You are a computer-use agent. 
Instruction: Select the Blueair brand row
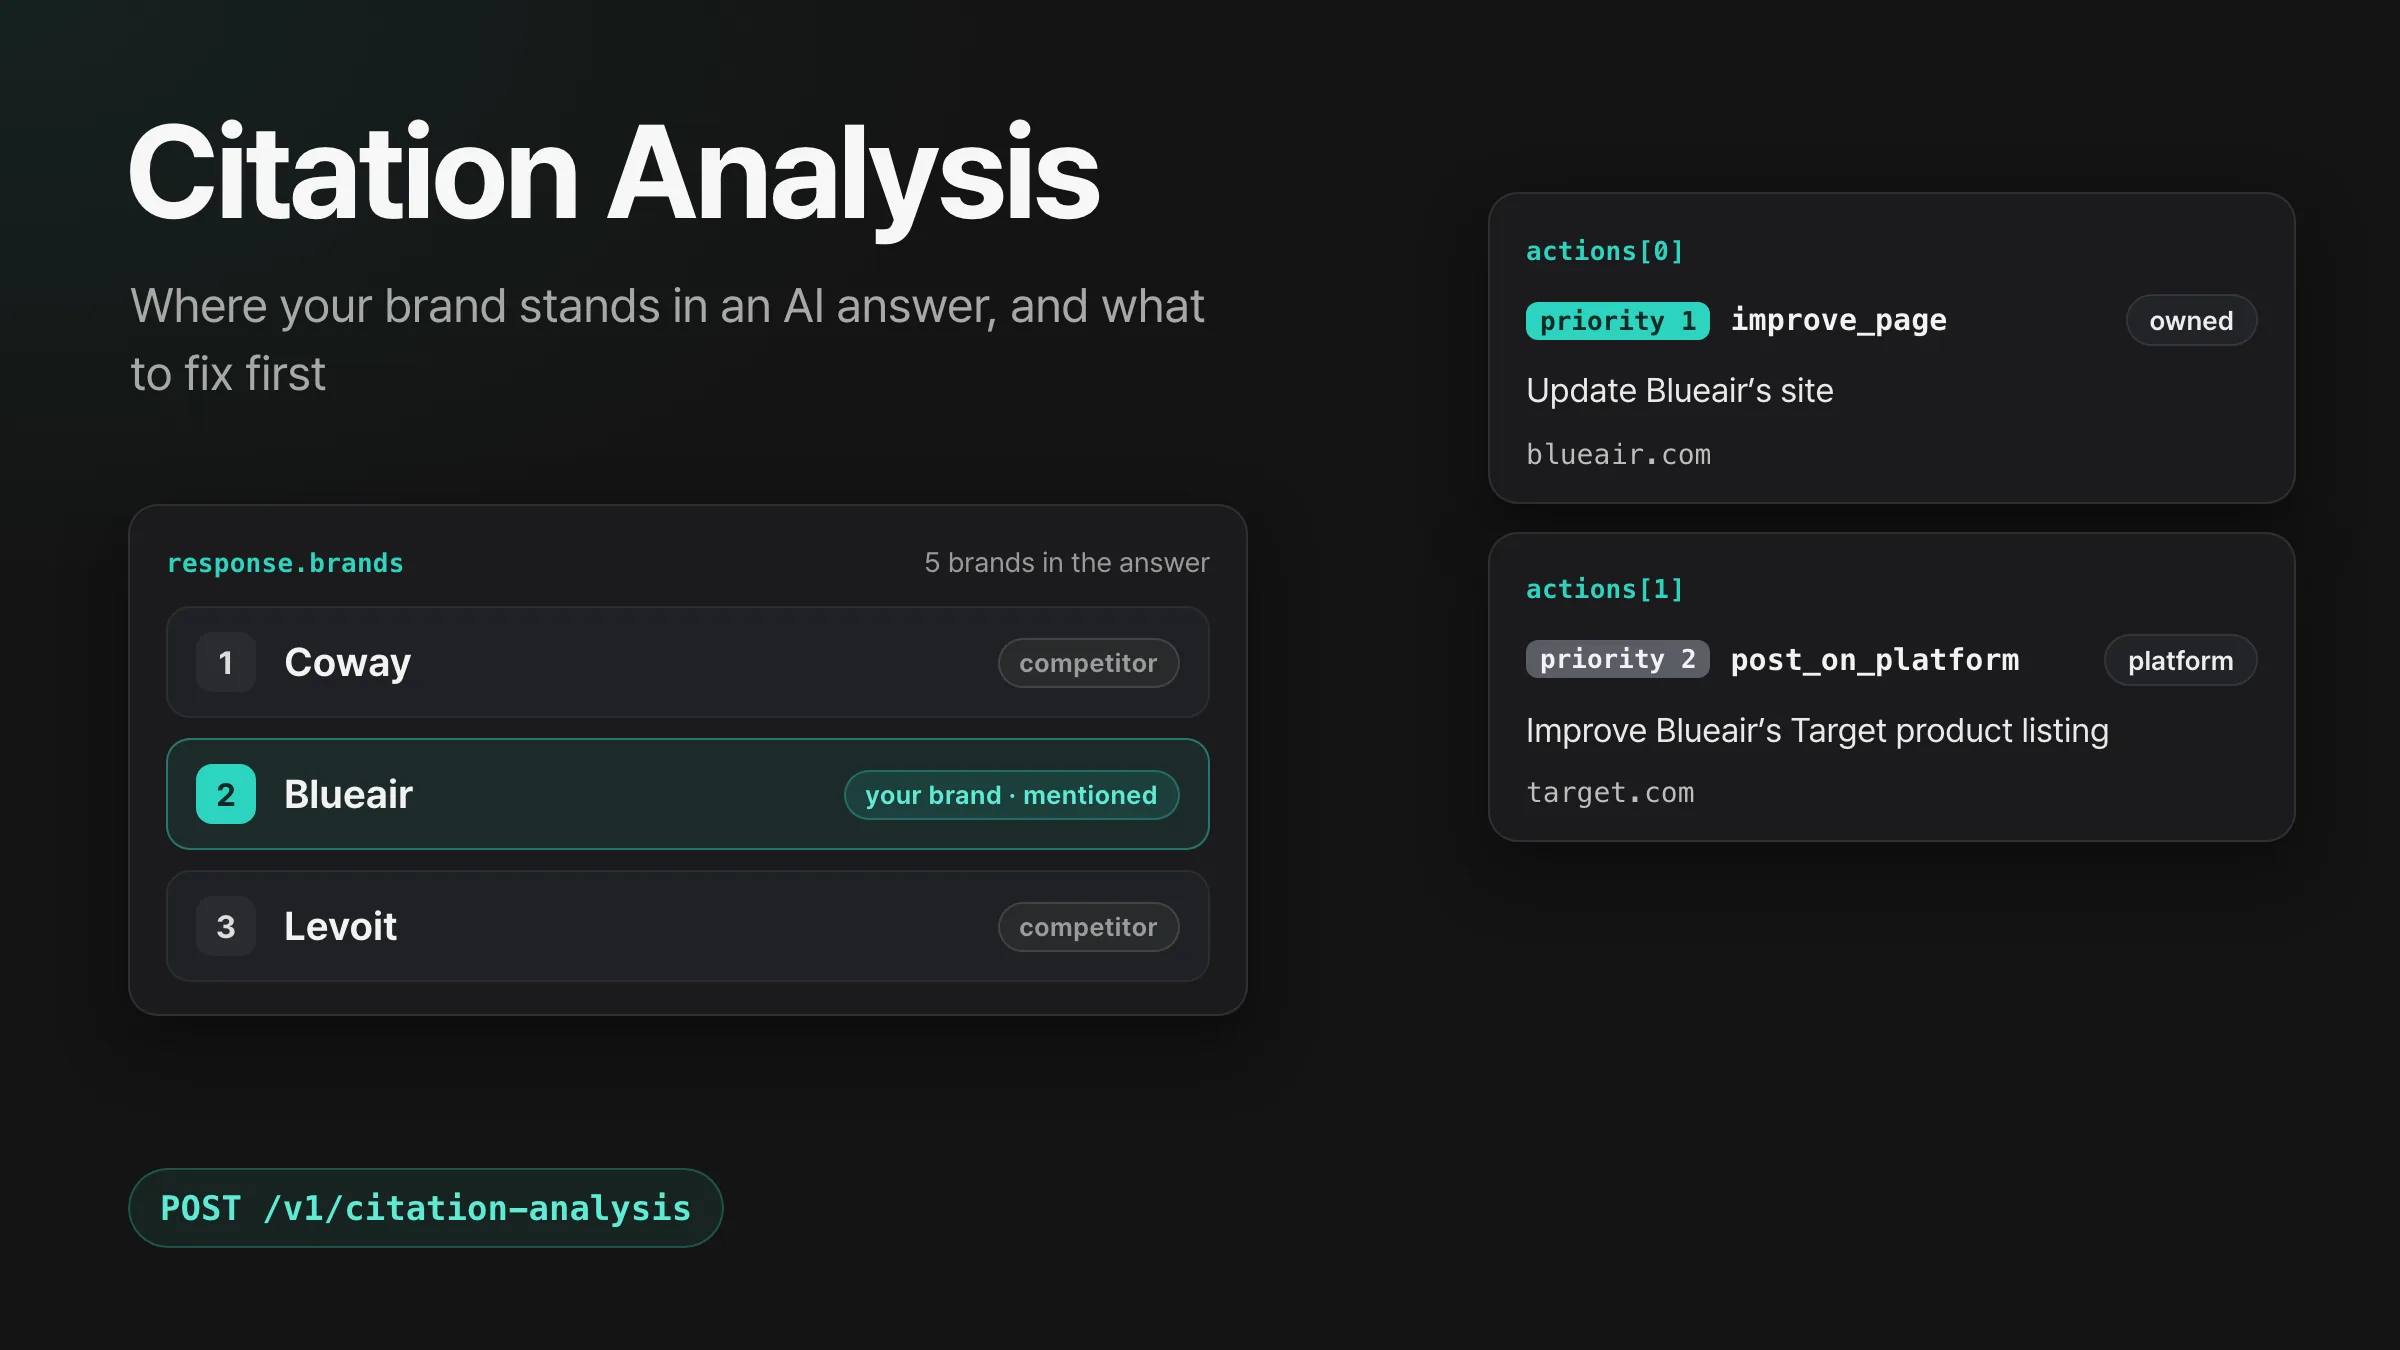coord(688,794)
